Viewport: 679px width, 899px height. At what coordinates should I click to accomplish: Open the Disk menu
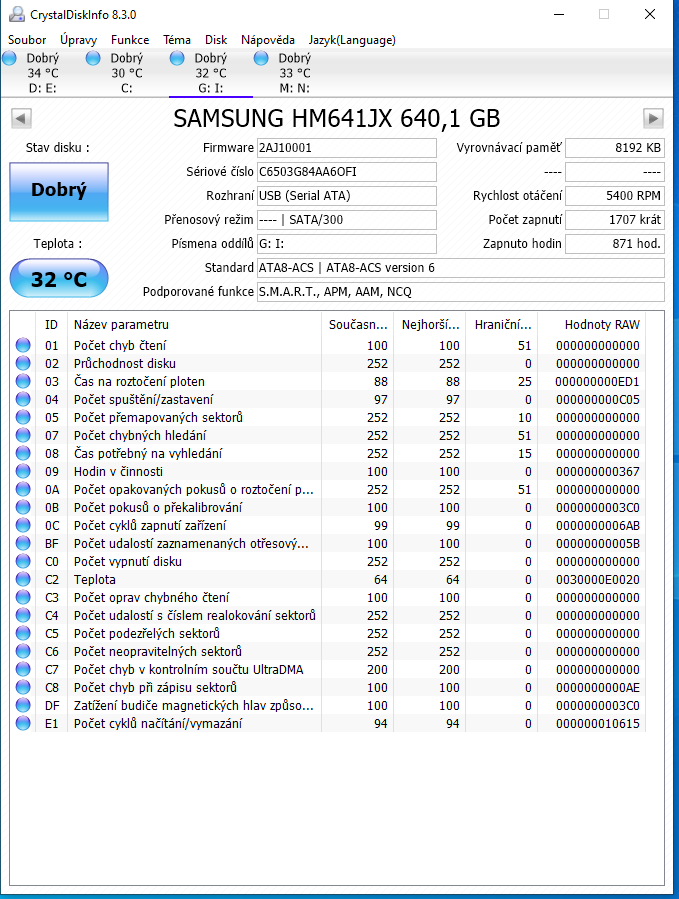[216, 40]
